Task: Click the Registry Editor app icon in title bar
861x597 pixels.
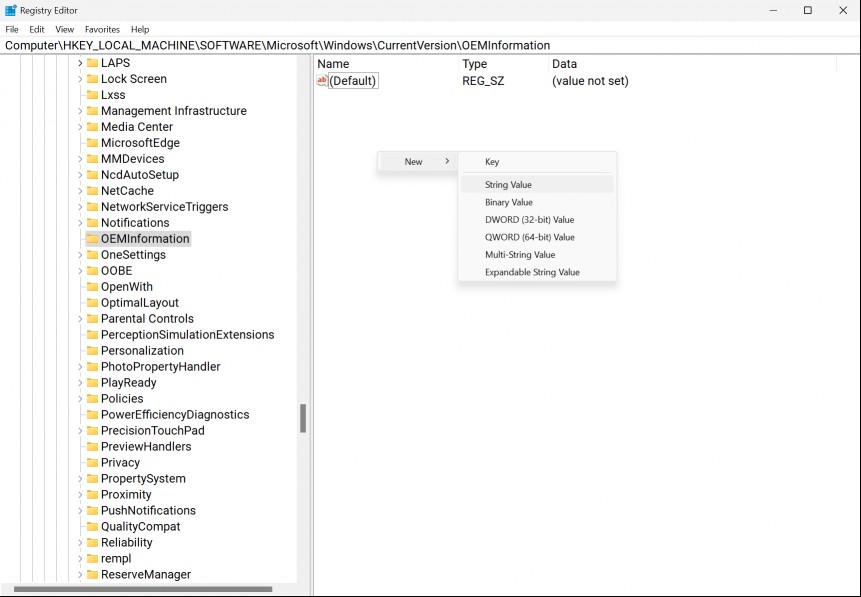Action: pos(10,10)
